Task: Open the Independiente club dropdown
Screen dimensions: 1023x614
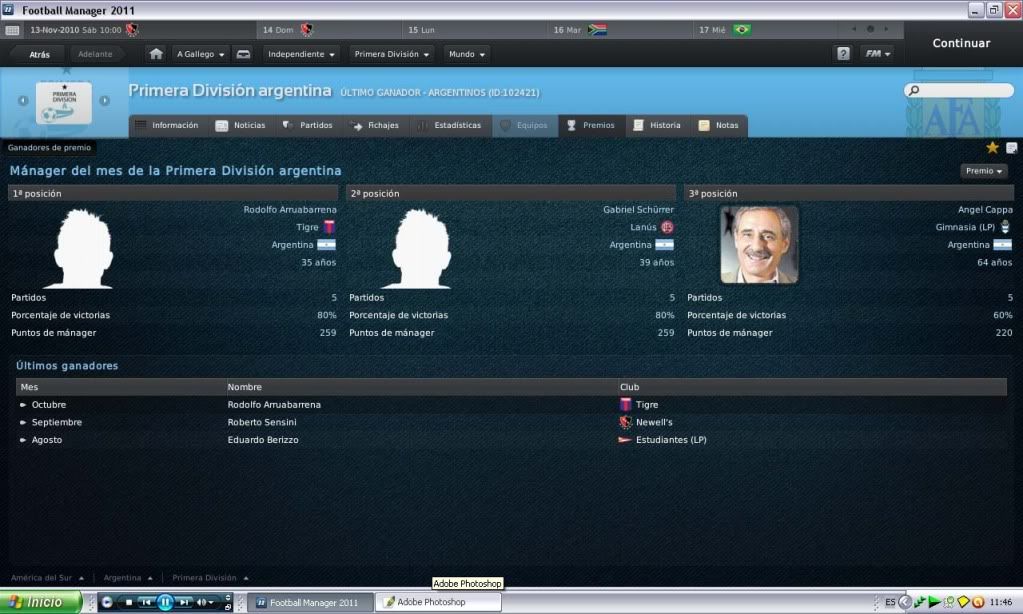Action: pos(301,54)
